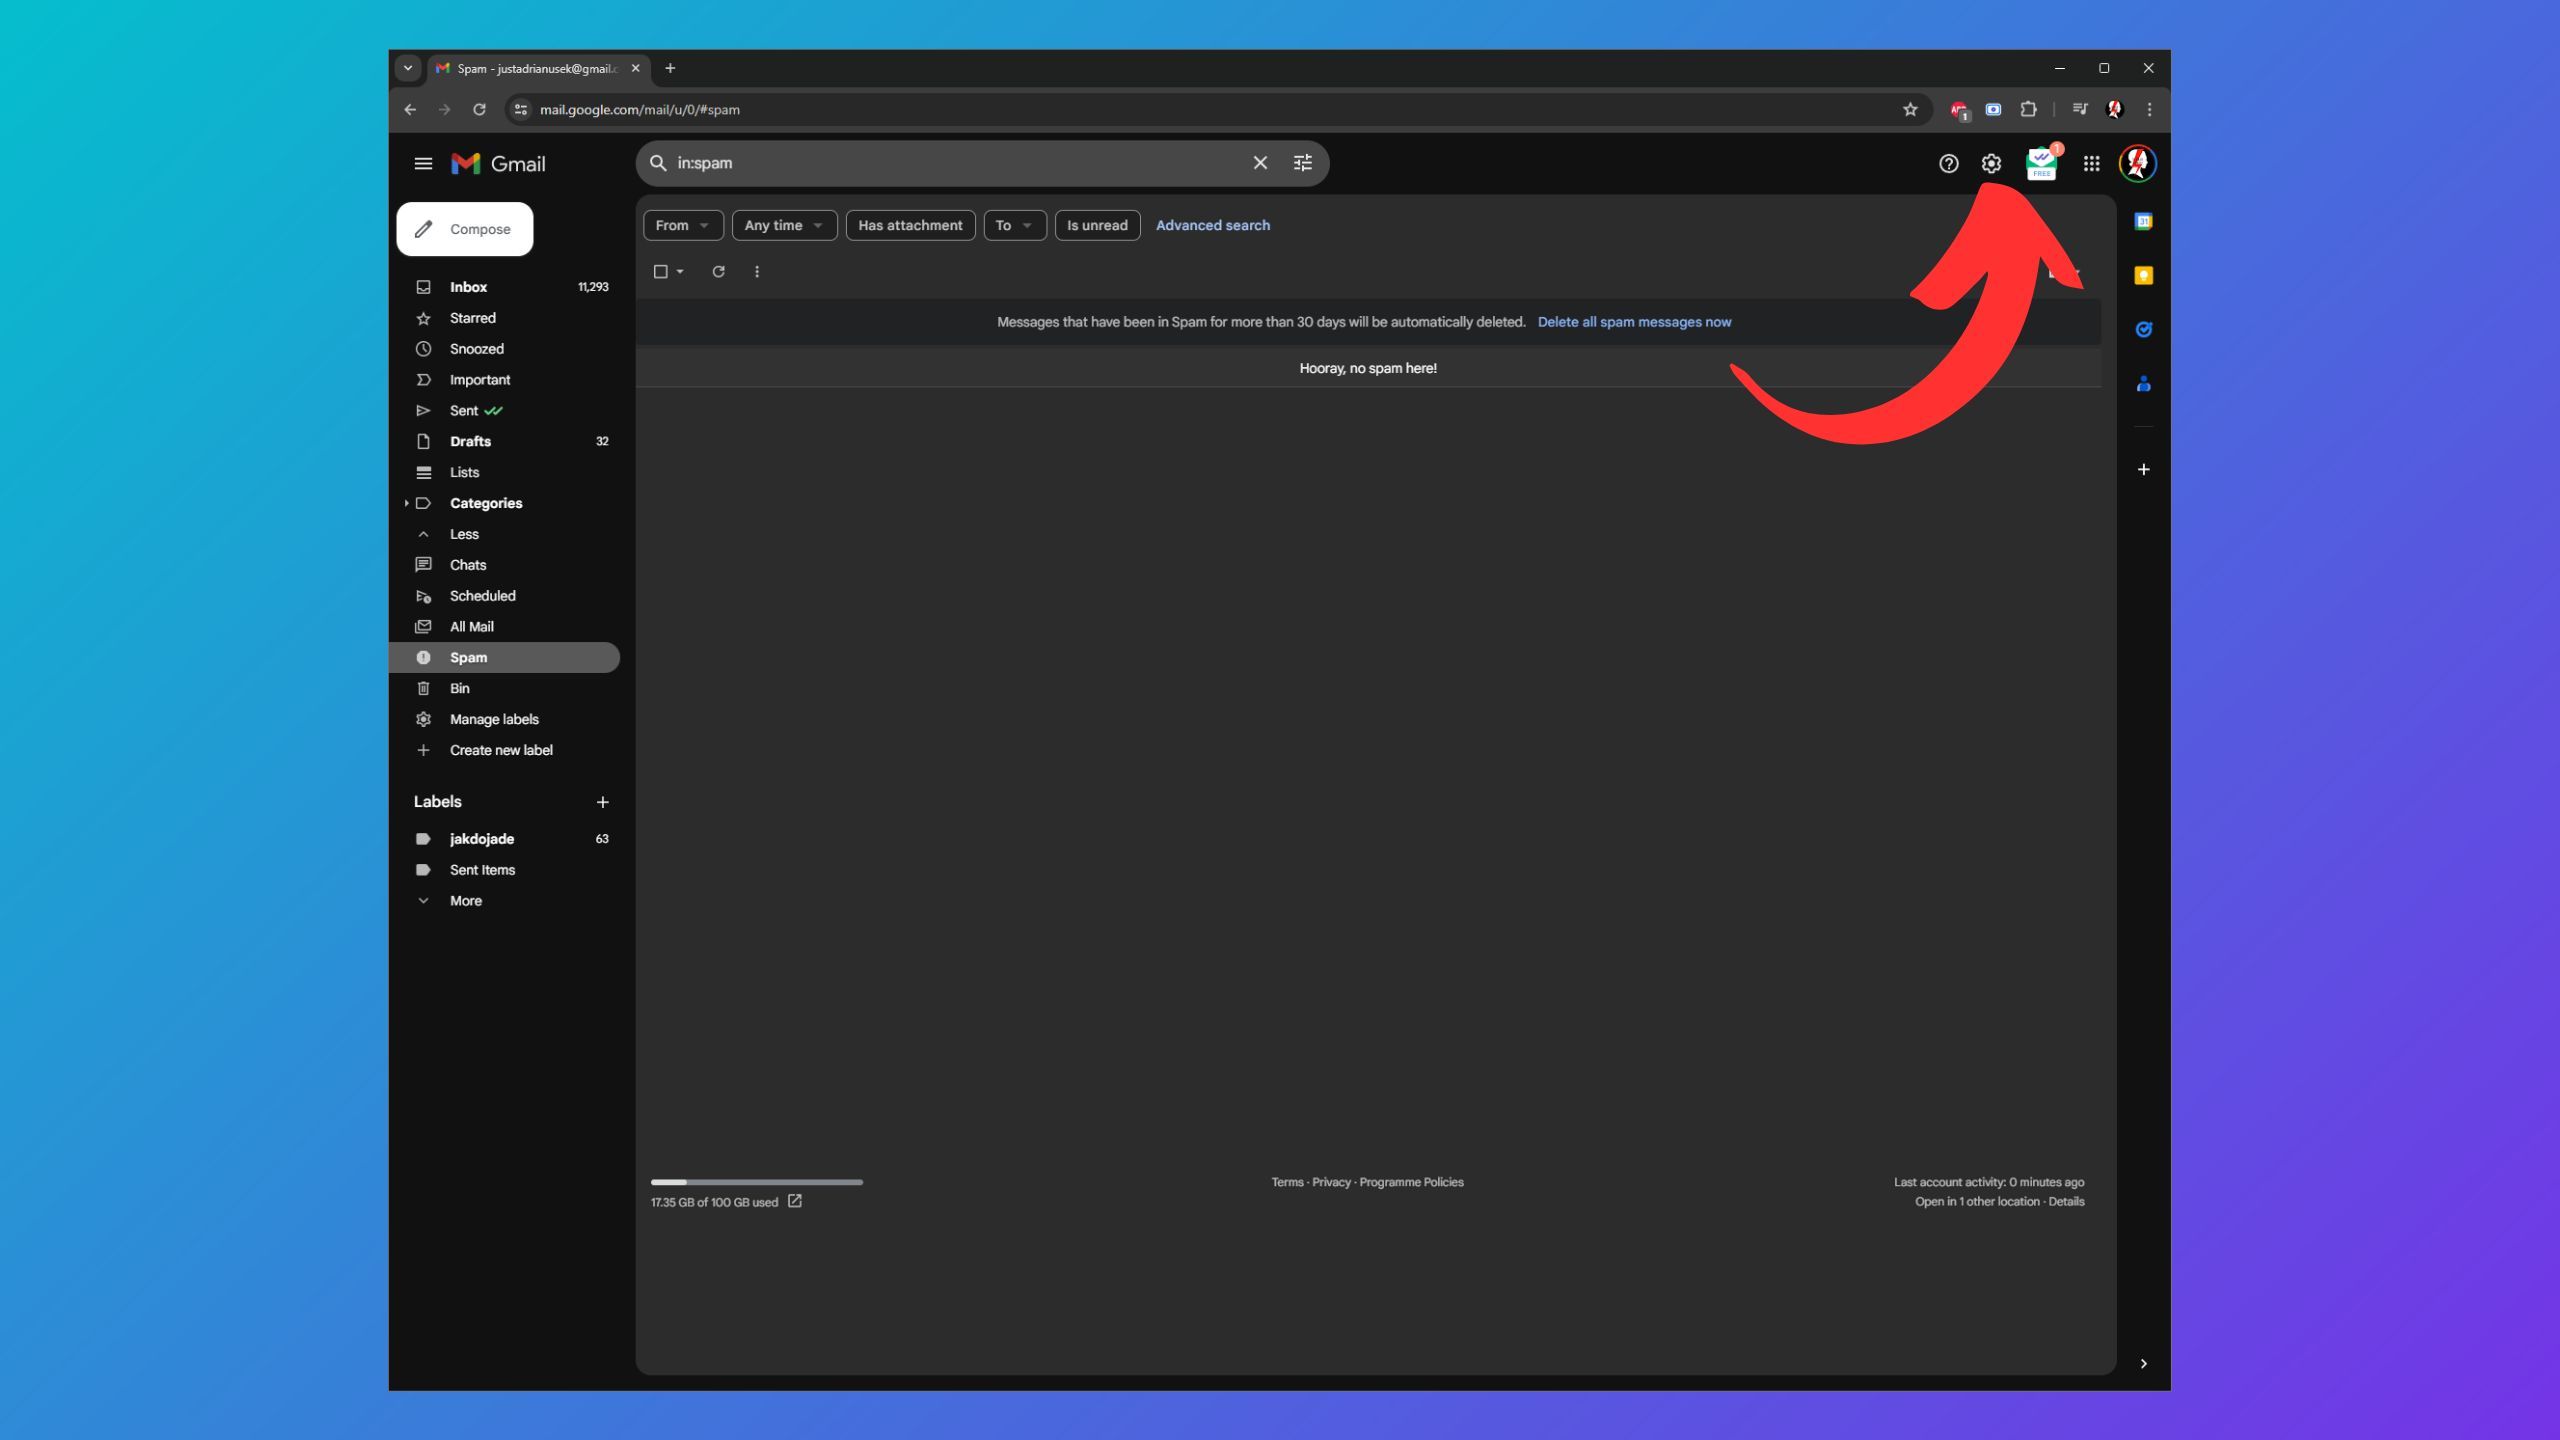Open the Google apps grid
The image size is (2560, 1440).
coord(2091,163)
